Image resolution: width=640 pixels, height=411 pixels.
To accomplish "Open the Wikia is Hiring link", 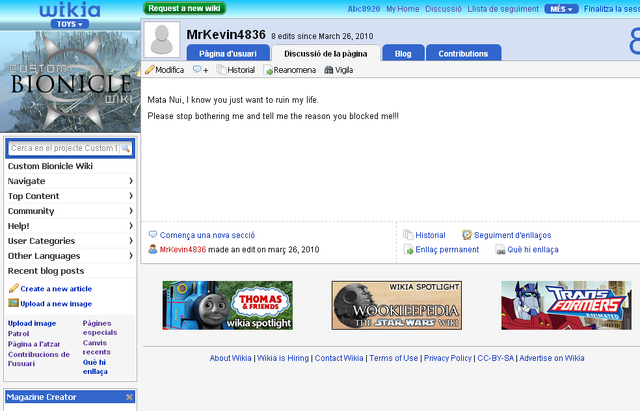I will coord(283,358).
